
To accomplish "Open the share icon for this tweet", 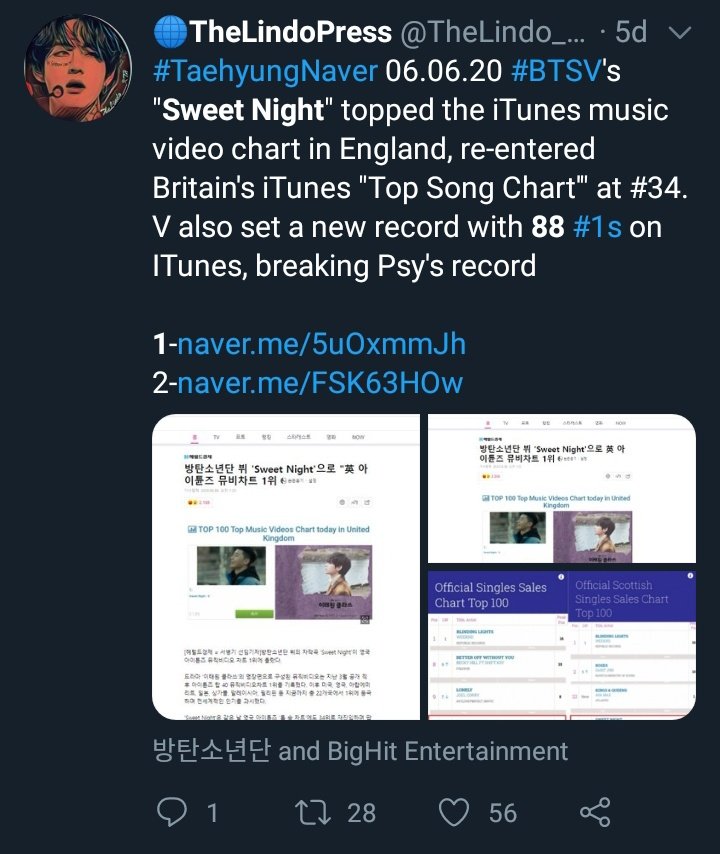I will (x=596, y=812).
